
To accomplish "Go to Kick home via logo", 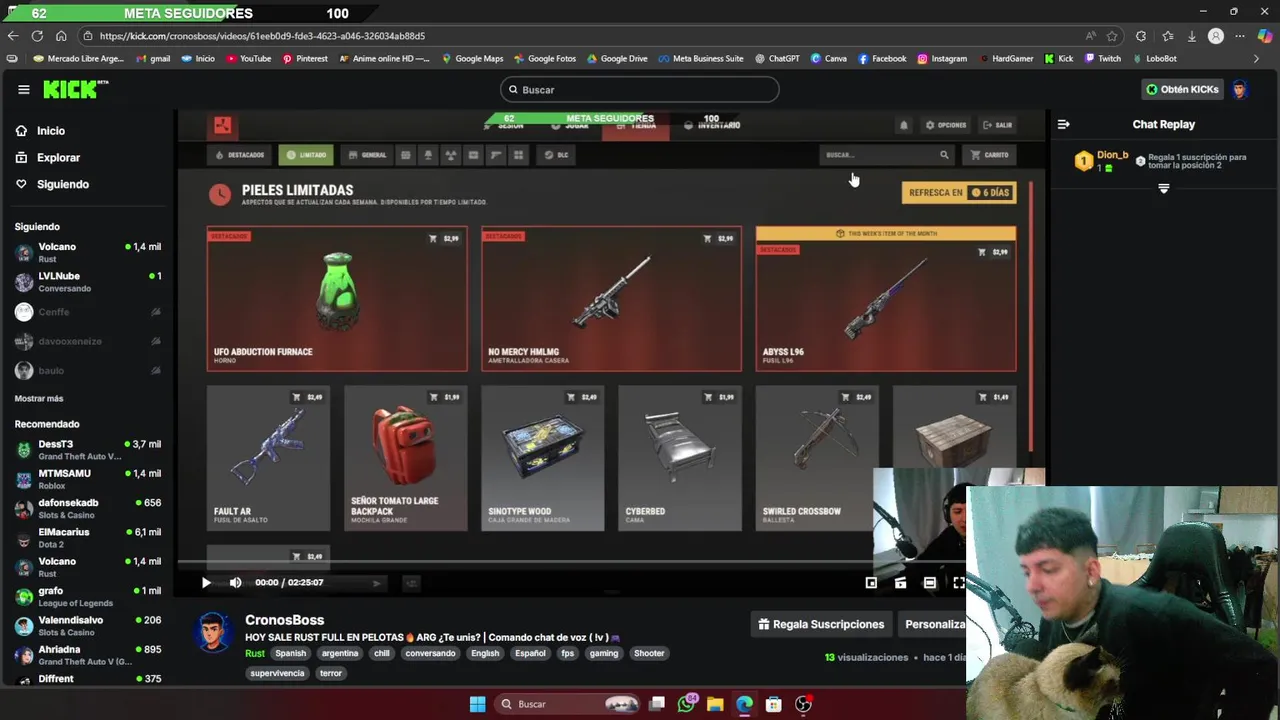I will pos(75,89).
